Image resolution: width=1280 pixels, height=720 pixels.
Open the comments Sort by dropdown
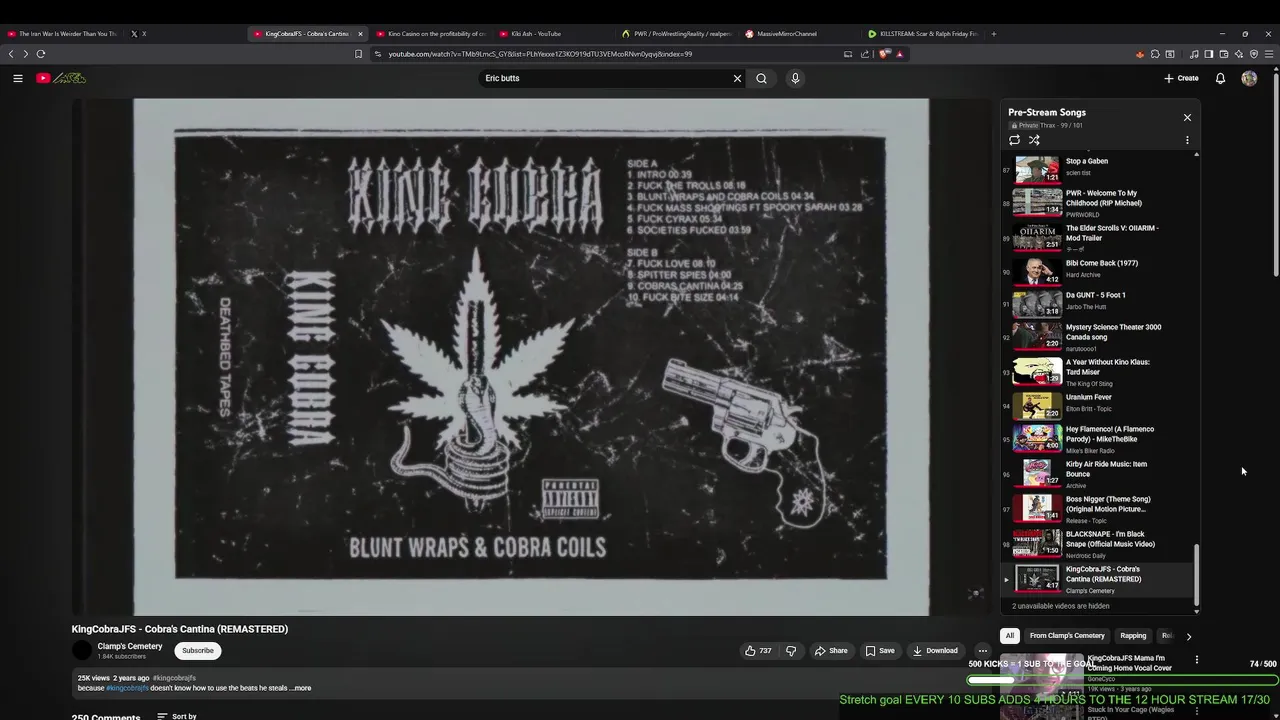point(177,716)
